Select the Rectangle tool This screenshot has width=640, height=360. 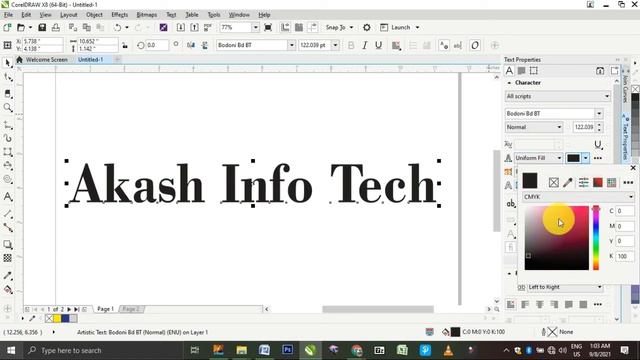click(x=8, y=152)
